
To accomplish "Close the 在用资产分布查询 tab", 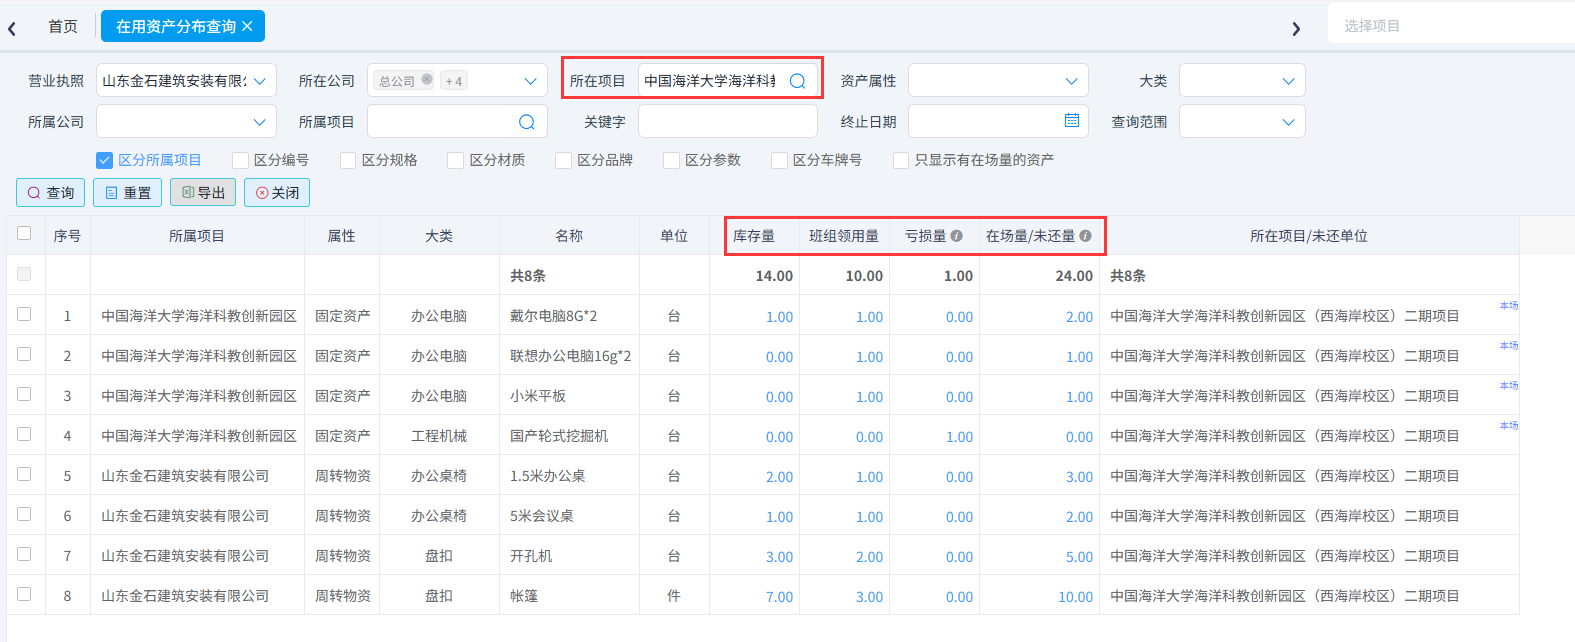I will point(247,26).
